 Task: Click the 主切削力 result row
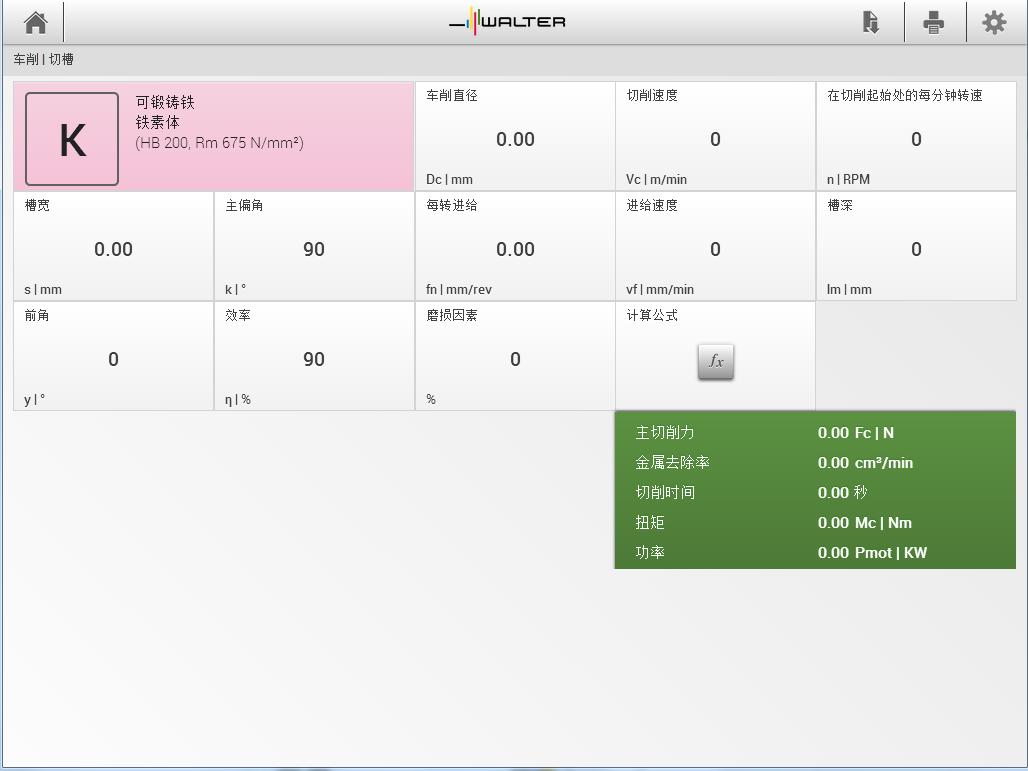click(x=815, y=433)
